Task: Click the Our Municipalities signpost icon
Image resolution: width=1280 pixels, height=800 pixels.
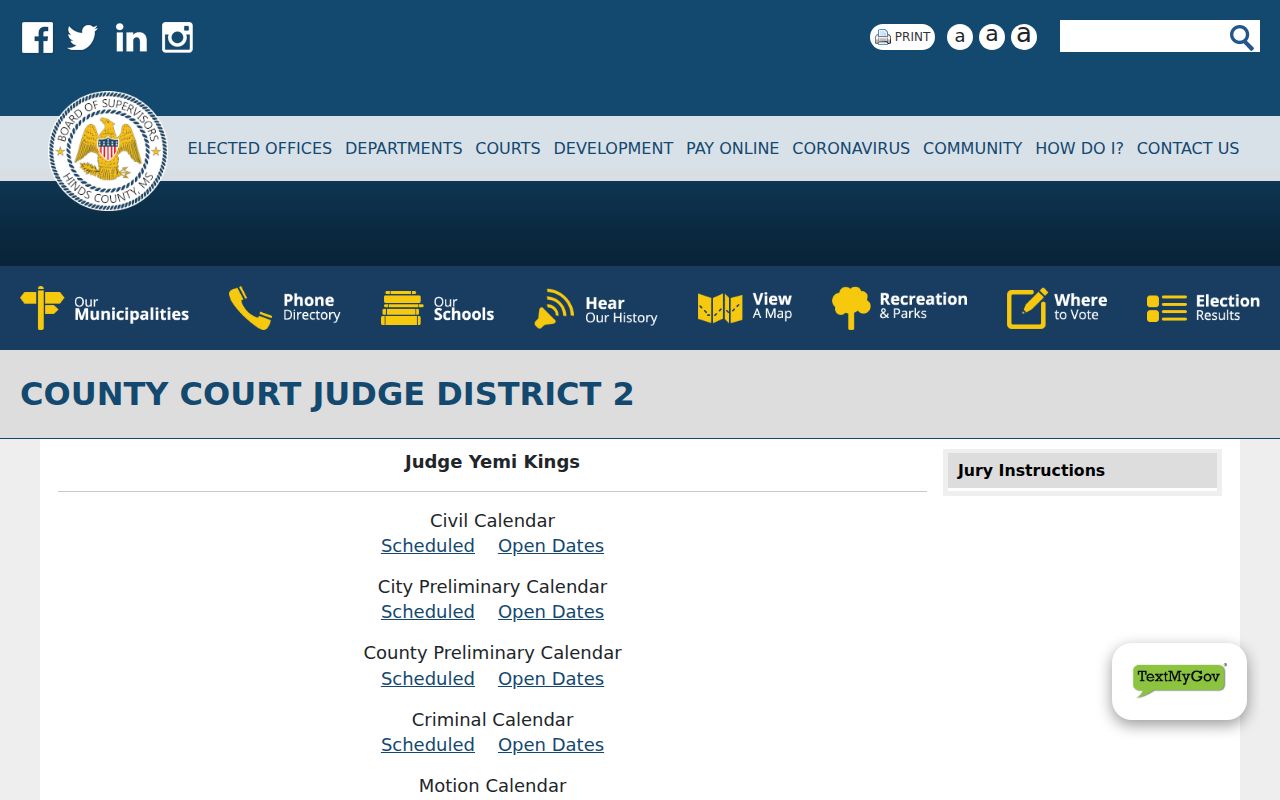Action: coord(42,307)
